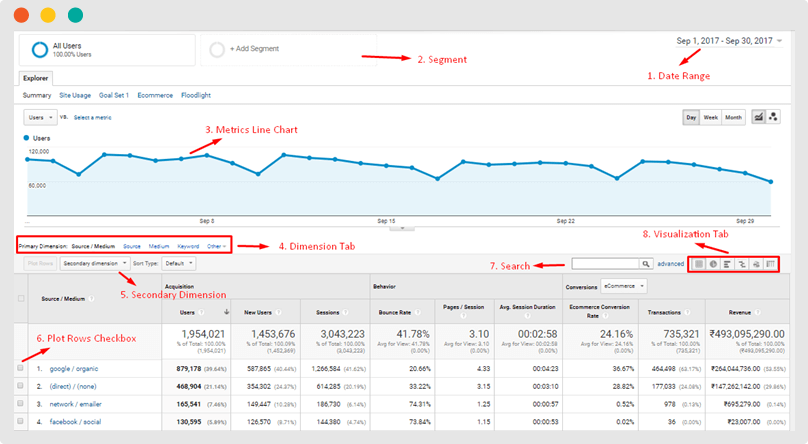Check the google / organic row checkbox
Image resolution: width=808 pixels, height=444 pixels.
tap(21, 369)
